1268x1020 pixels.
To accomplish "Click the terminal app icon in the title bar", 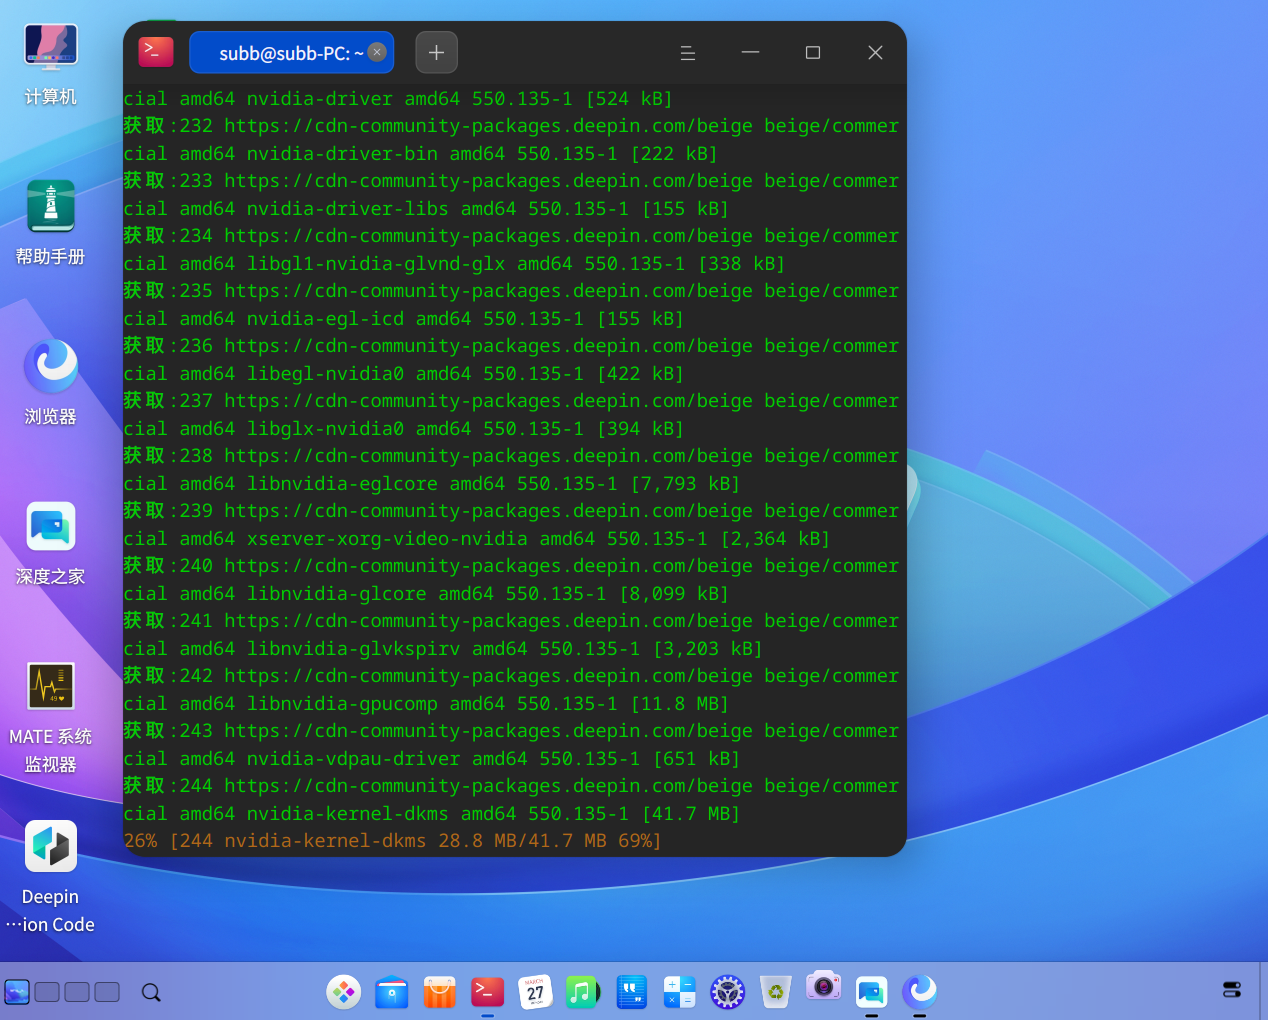I will pyautogui.click(x=156, y=52).
